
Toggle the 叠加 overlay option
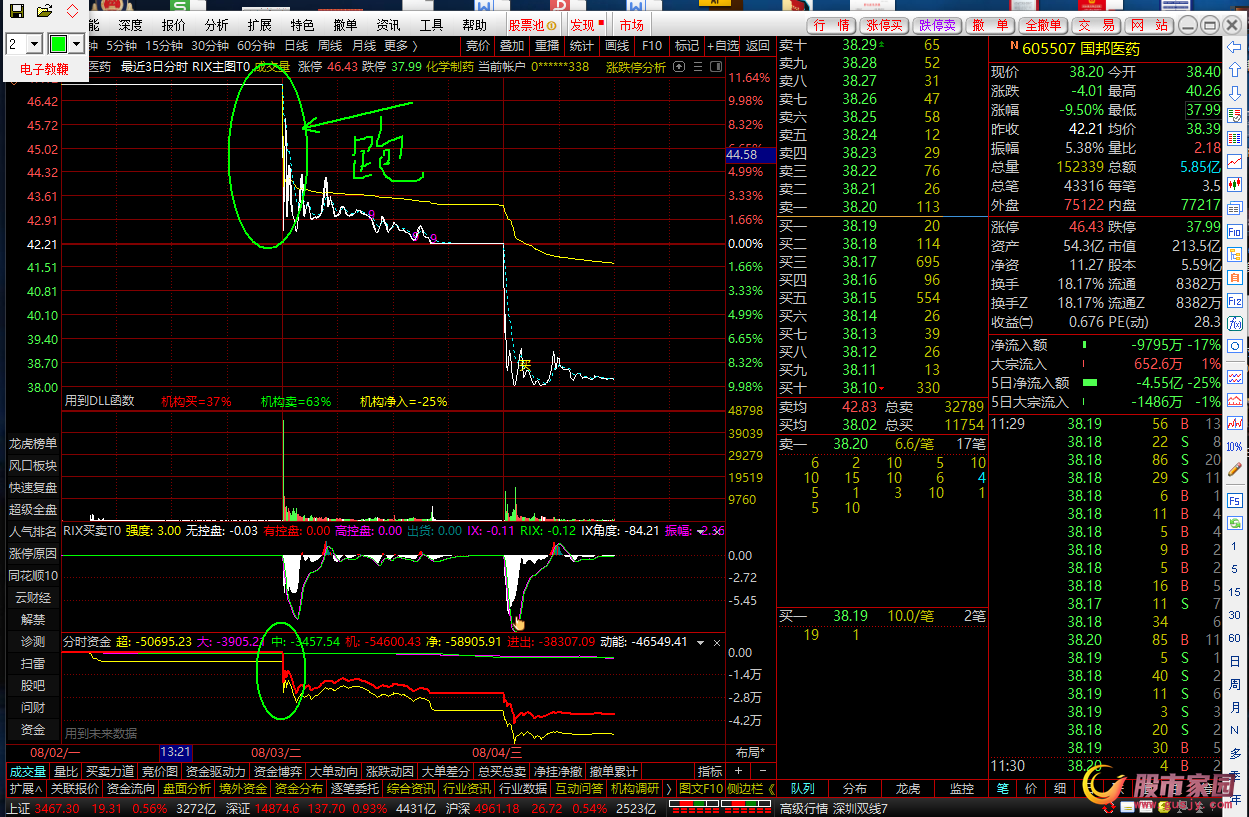511,46
